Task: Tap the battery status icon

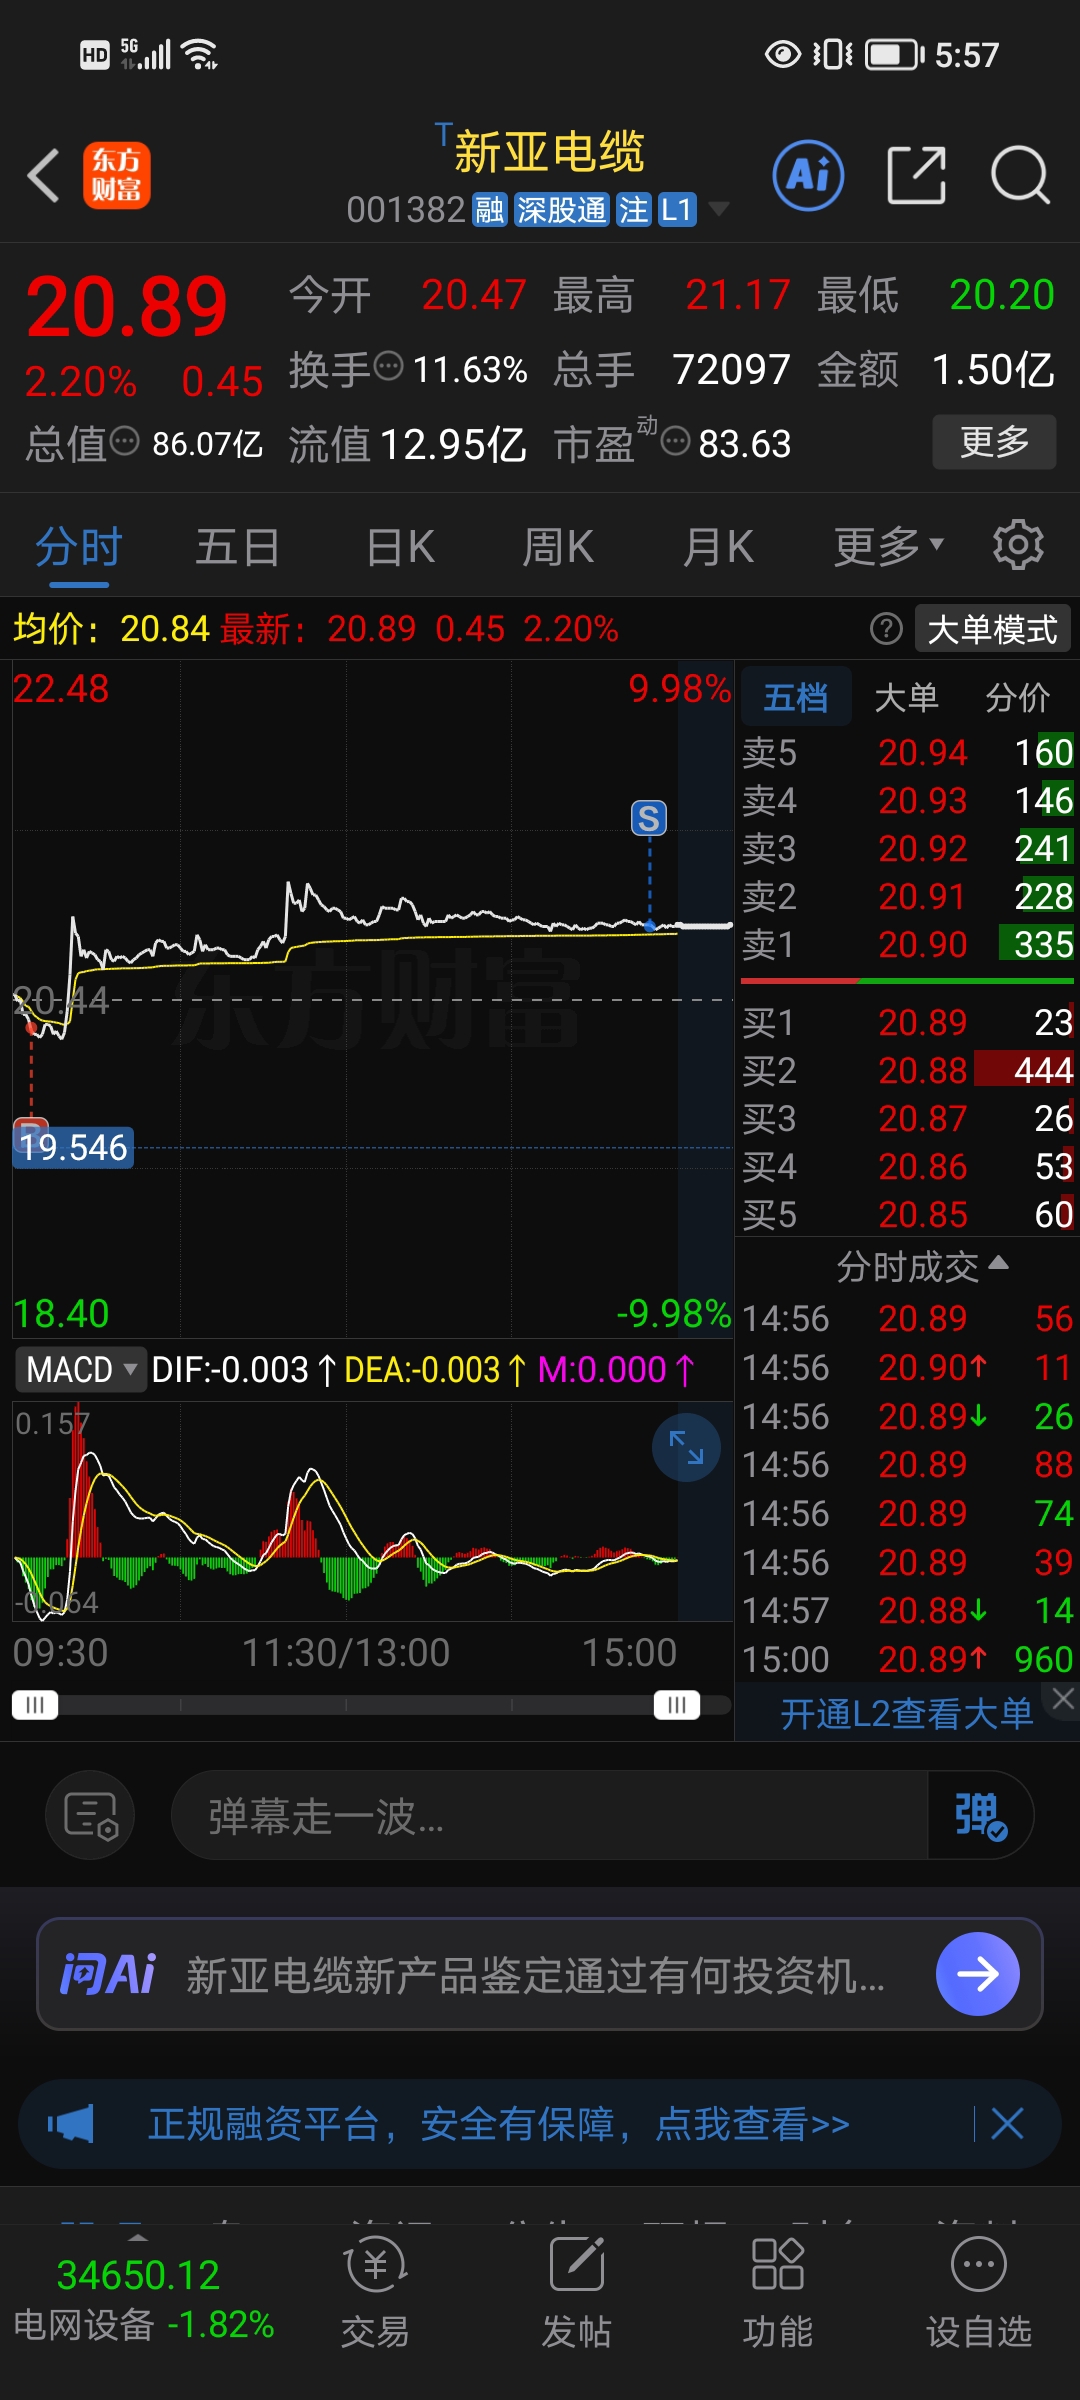Action: click(x=894, y=54)
